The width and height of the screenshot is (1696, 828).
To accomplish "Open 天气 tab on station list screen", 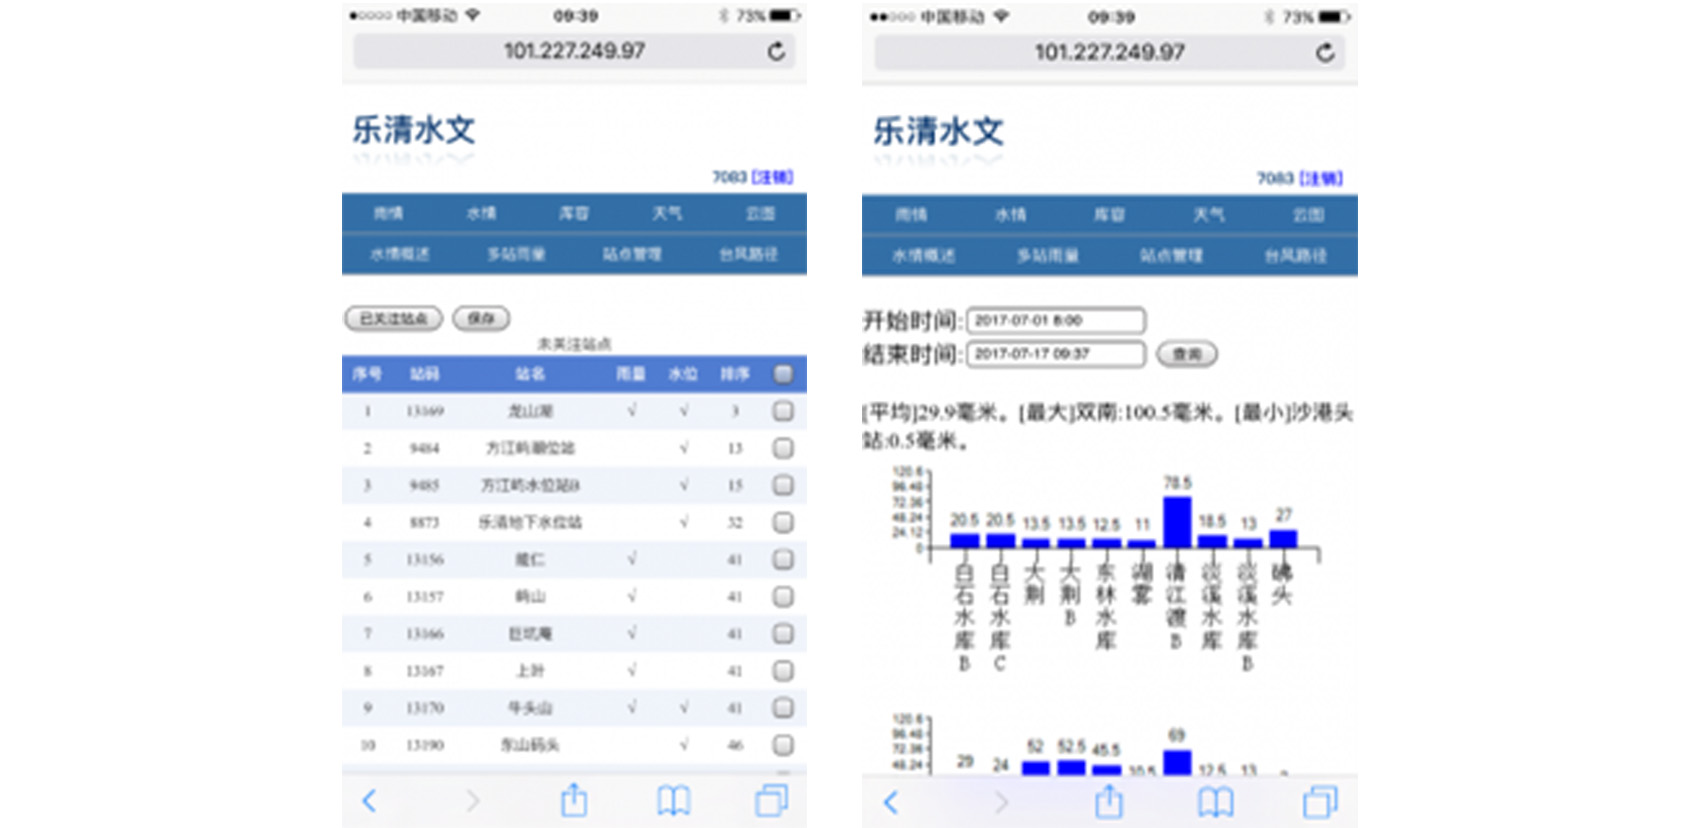I will tap(667, 213).
